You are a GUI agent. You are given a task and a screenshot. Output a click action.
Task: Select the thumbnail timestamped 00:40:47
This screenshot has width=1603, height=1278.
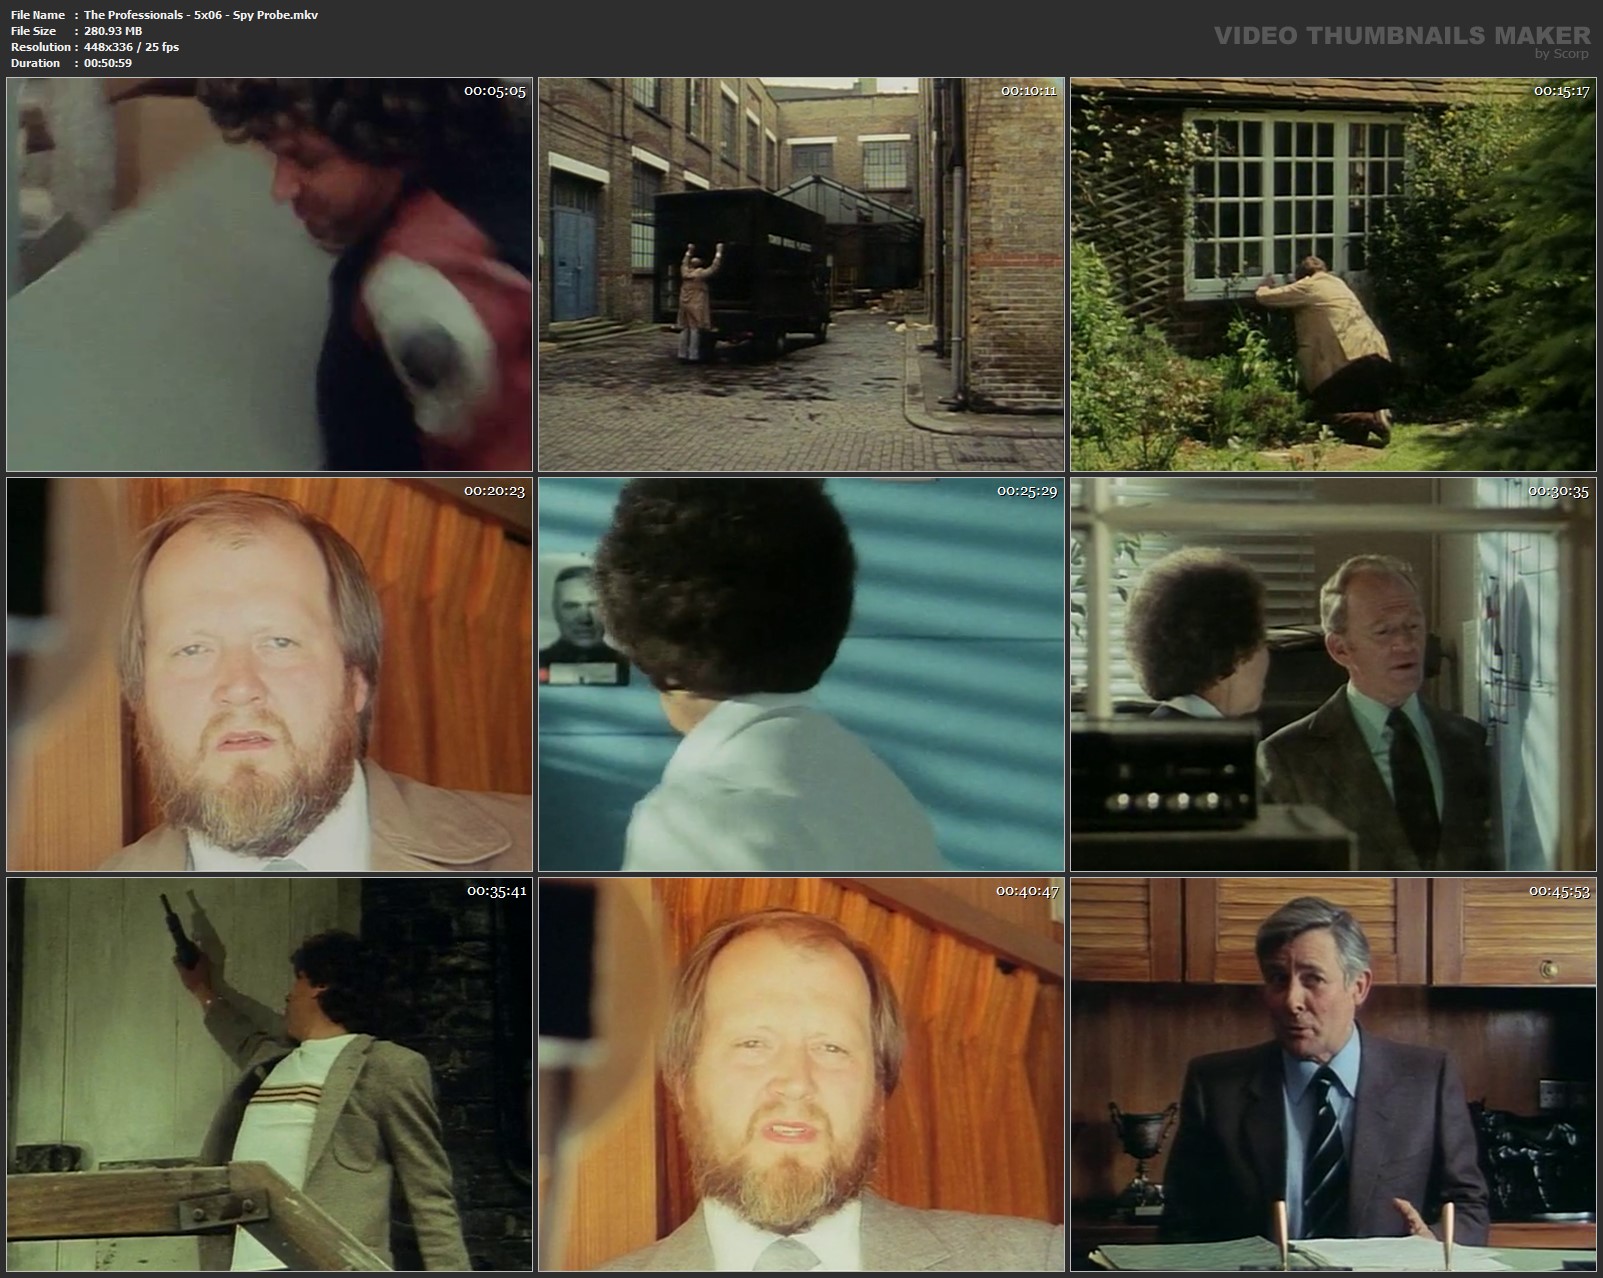tap(801, 1074)
